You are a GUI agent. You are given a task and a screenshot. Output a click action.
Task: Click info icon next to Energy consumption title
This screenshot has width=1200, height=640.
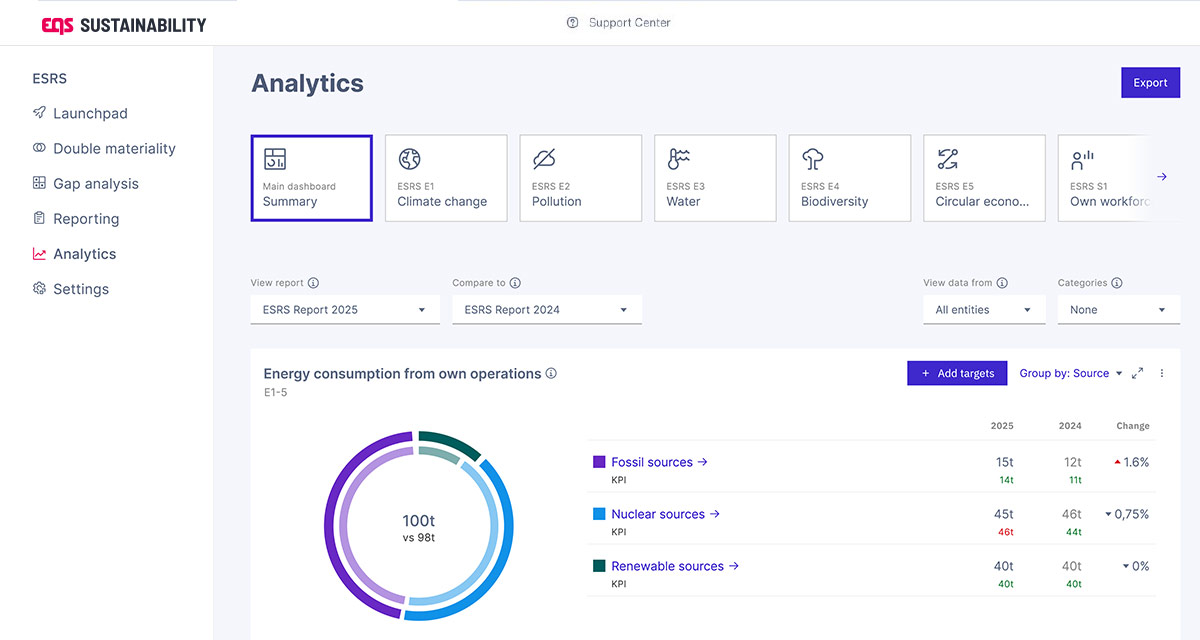pyautogui.click(x=551, y=374)
